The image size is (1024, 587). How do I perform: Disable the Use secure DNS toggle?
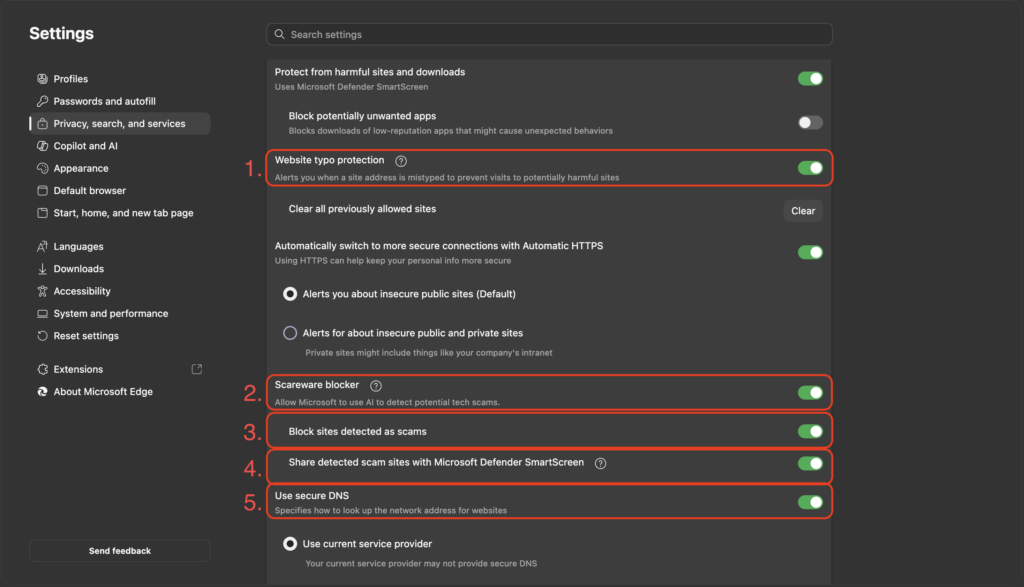(810, 502)
